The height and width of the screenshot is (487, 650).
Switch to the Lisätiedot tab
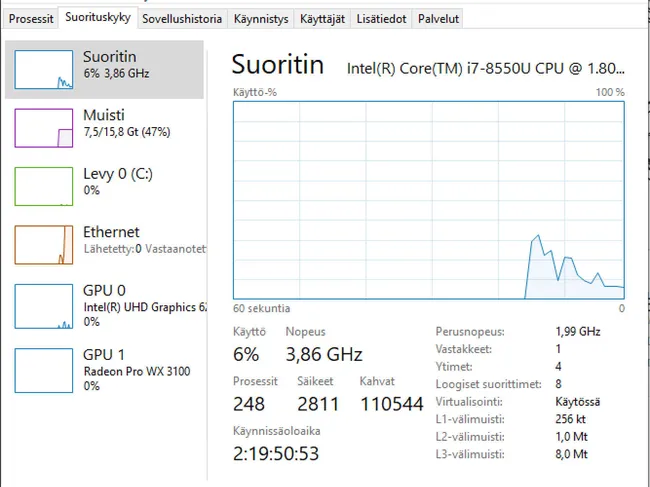tap(382, 19)
